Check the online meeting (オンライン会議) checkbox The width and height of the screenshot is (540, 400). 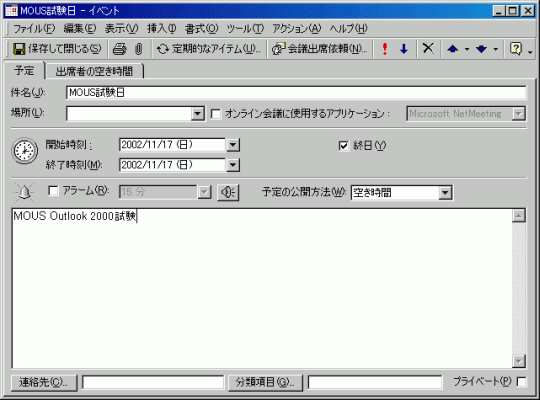(216, 114)
